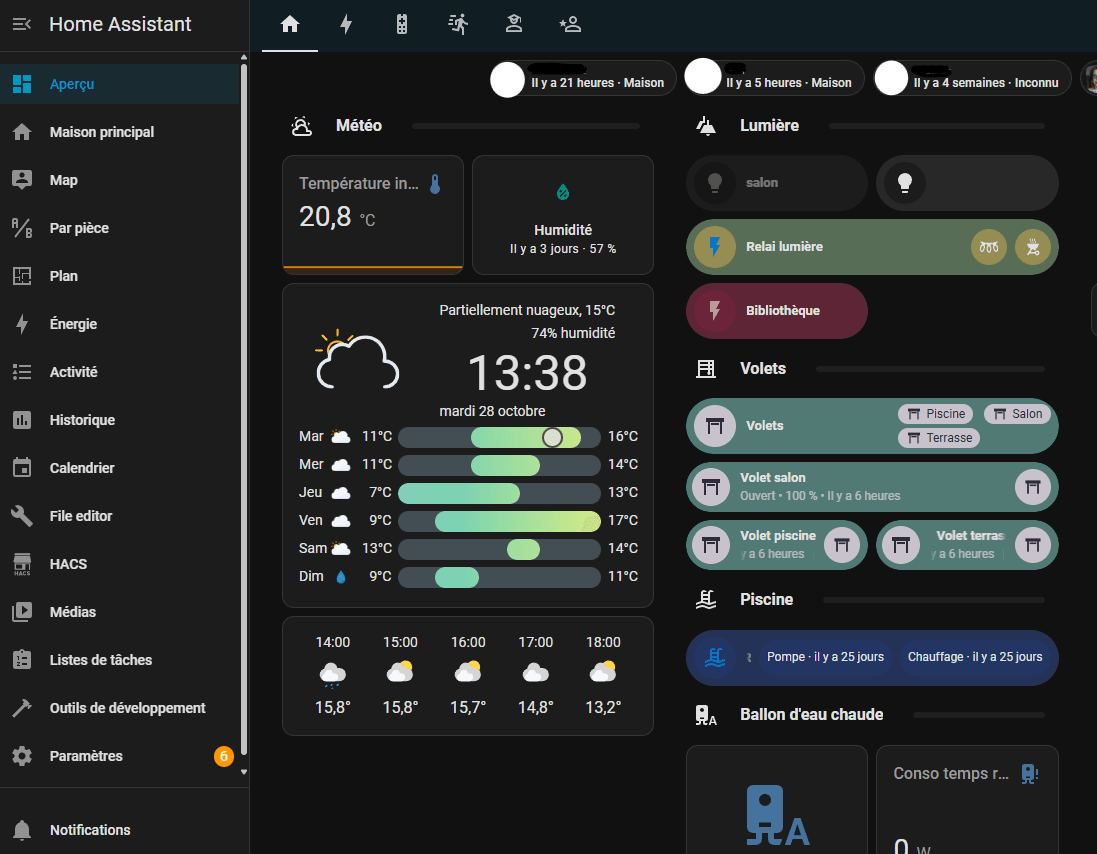Open the add-person view tab icon
1097x854 pixels.
(570, 25)
